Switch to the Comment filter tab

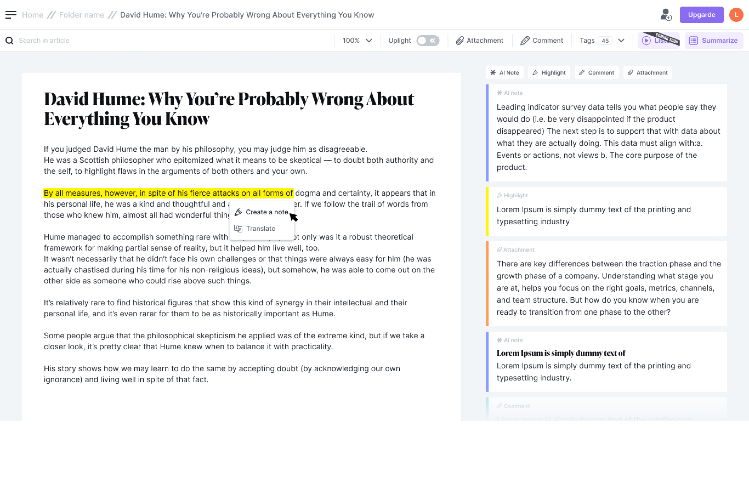point(596,73)
